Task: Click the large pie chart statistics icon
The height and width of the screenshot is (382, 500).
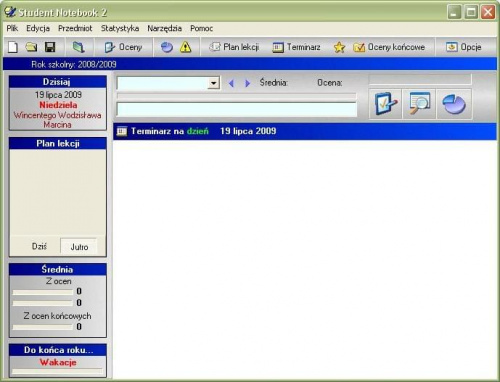Action: click(x=454, y=104)
